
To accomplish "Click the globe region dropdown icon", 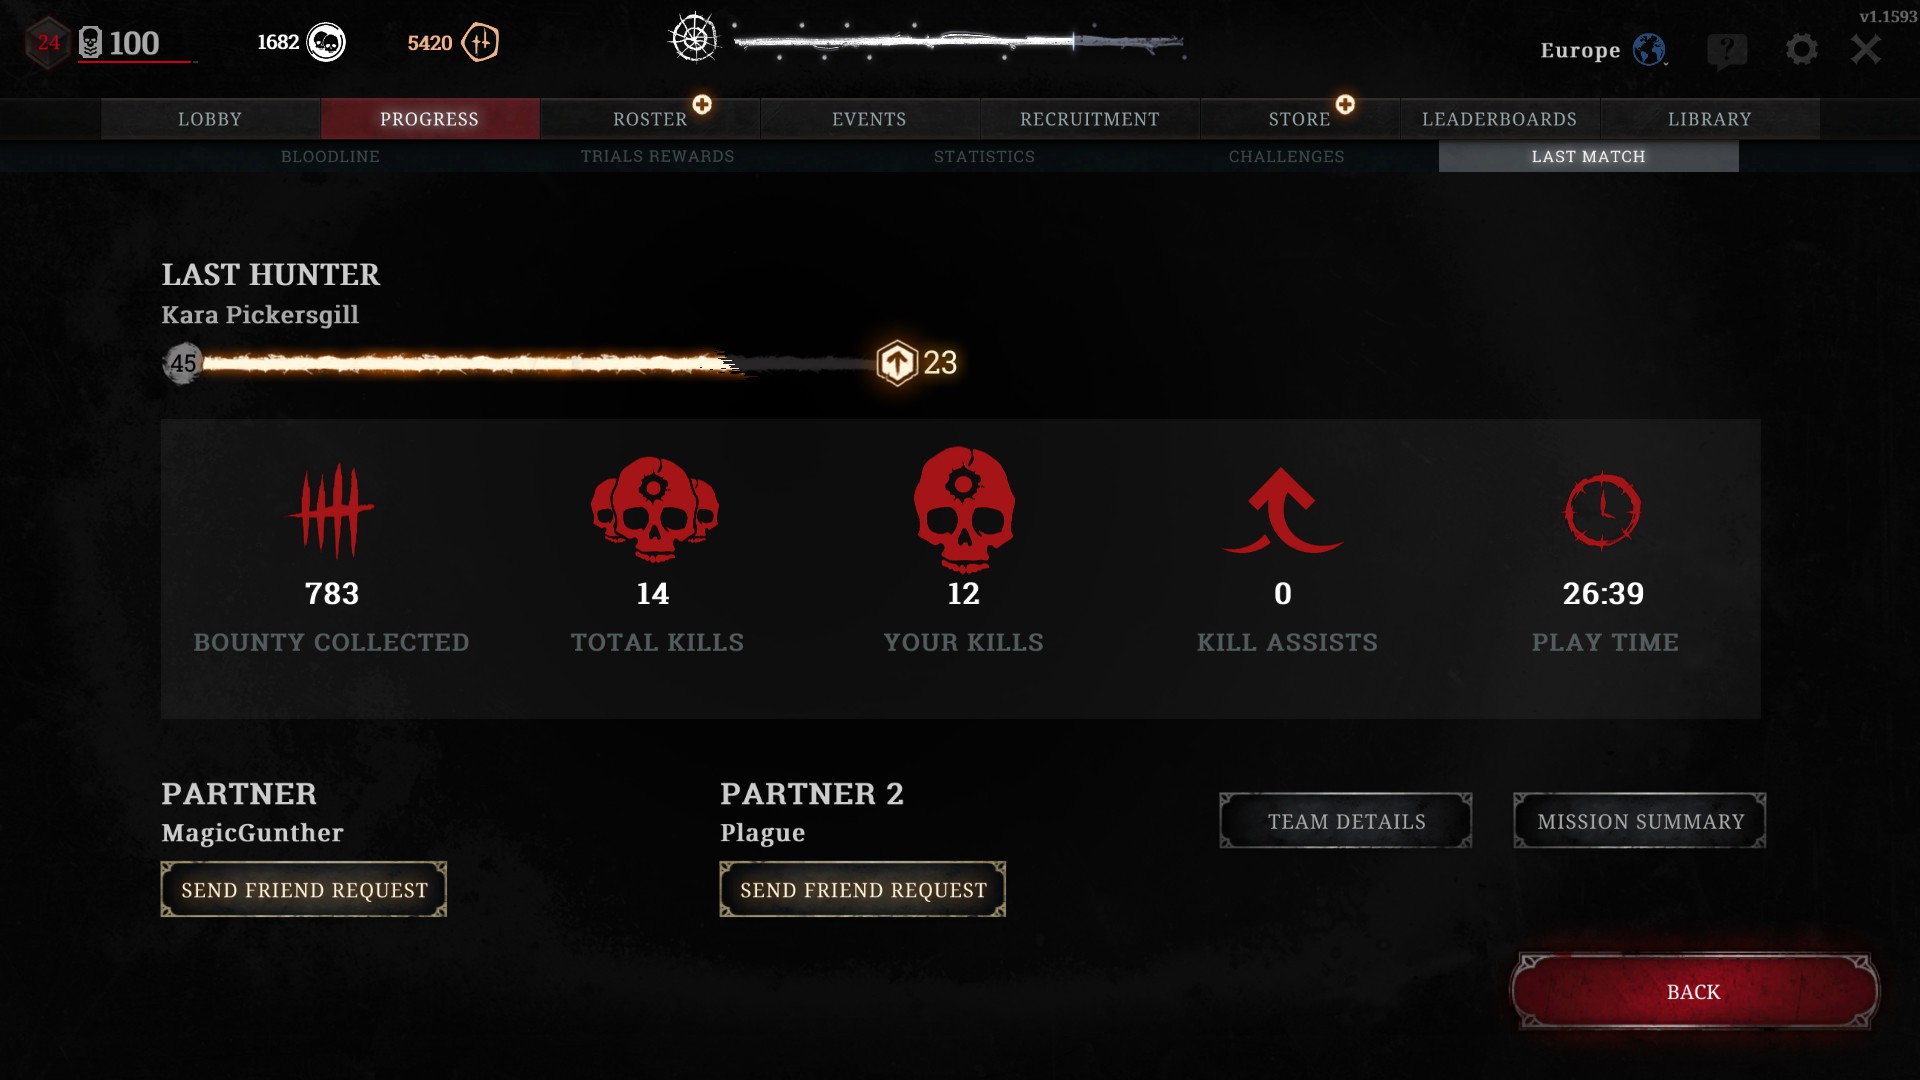I will tap(1649, 49).
